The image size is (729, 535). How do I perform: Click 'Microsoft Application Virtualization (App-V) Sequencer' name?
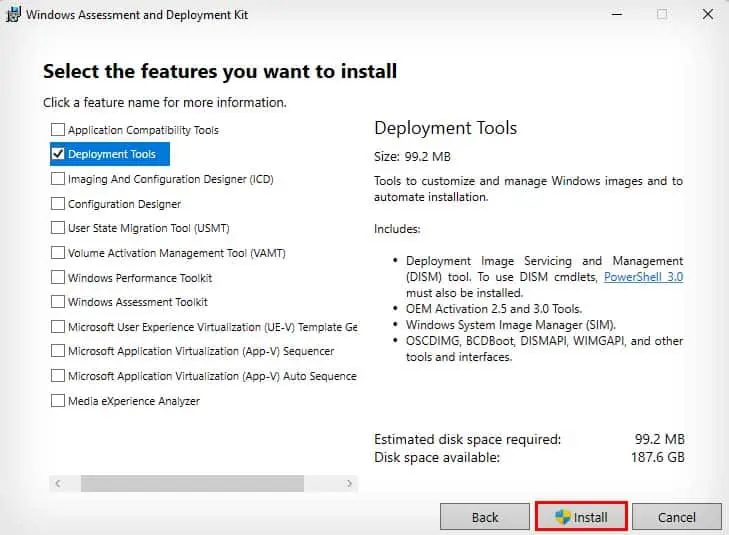pyautogui.click(x=201, y=351)
